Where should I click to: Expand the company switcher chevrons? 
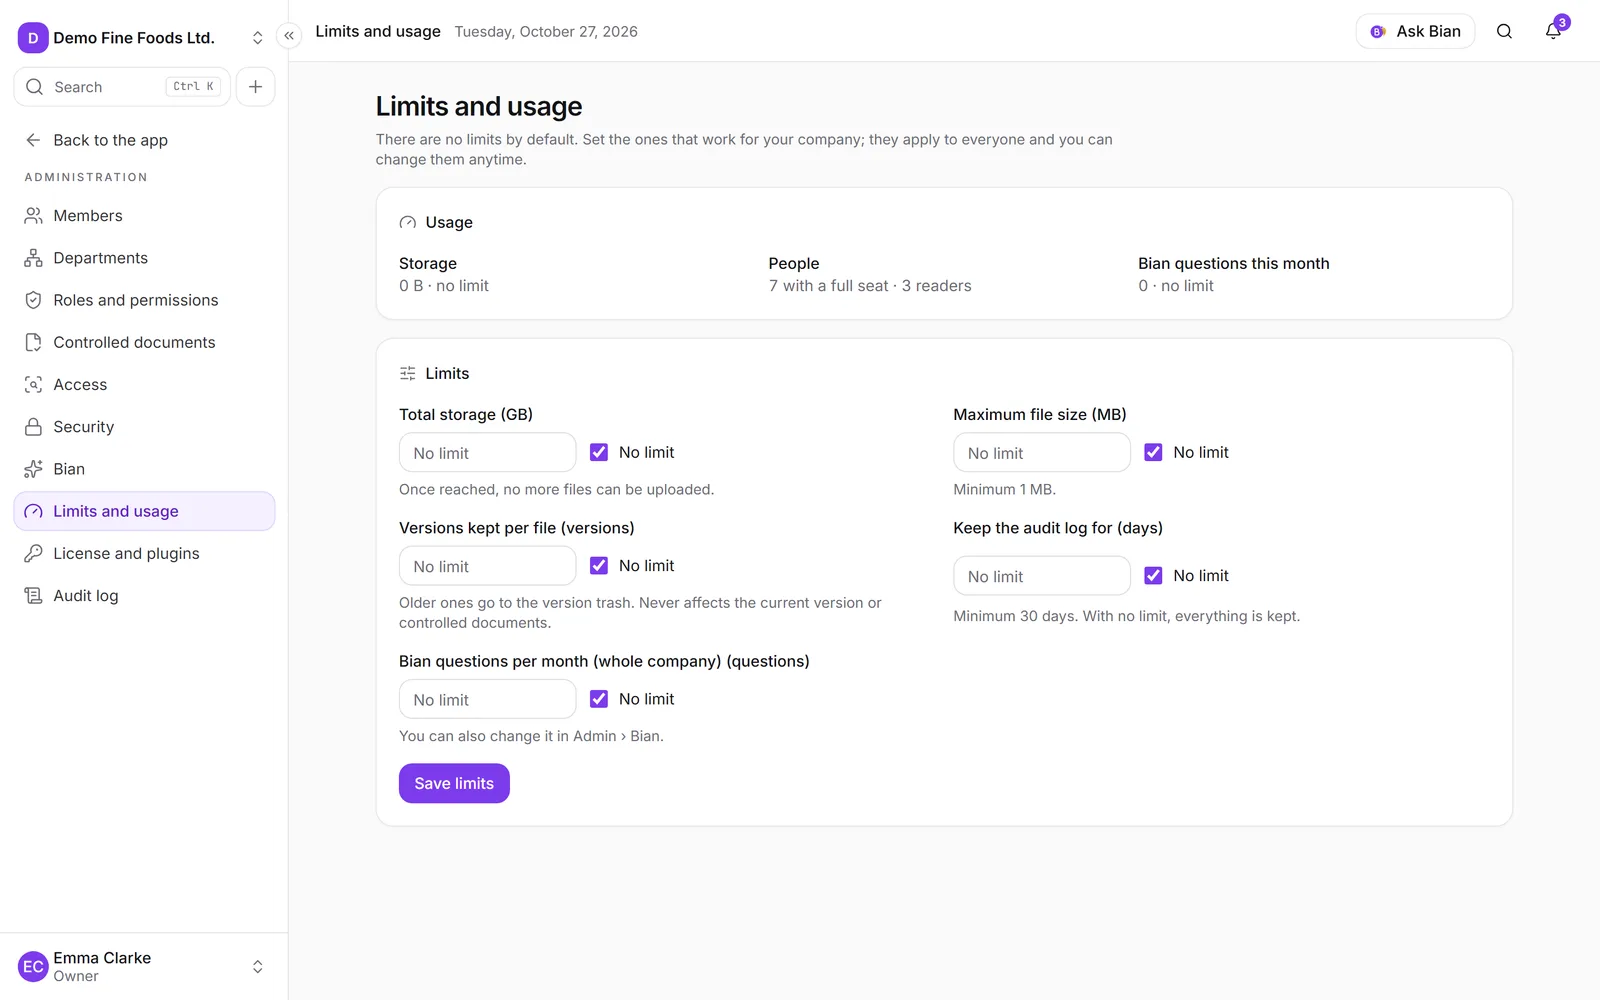[x=257, y=38]
